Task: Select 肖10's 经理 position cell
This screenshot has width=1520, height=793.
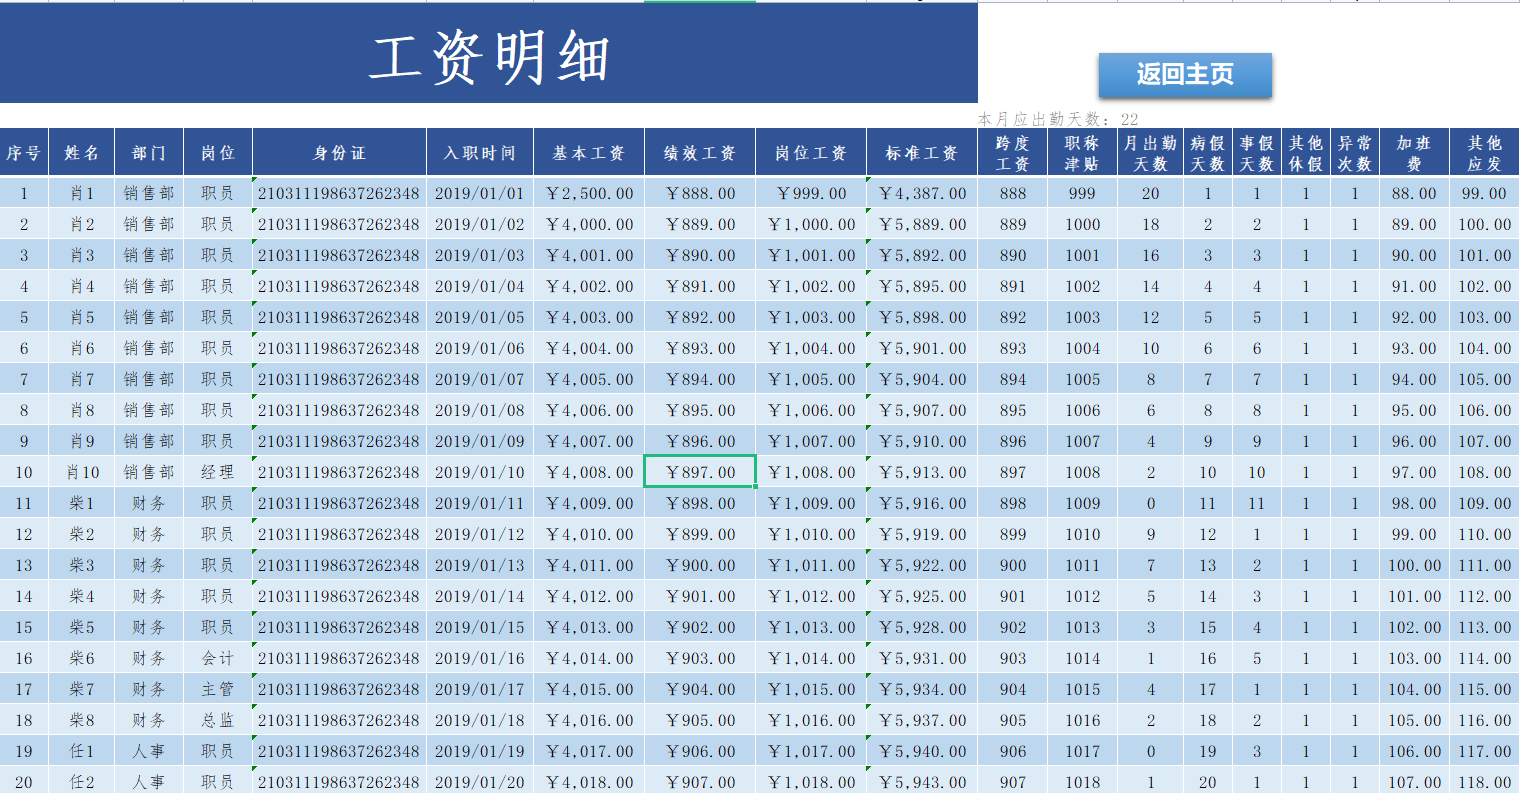Action: tap(216, 471)
